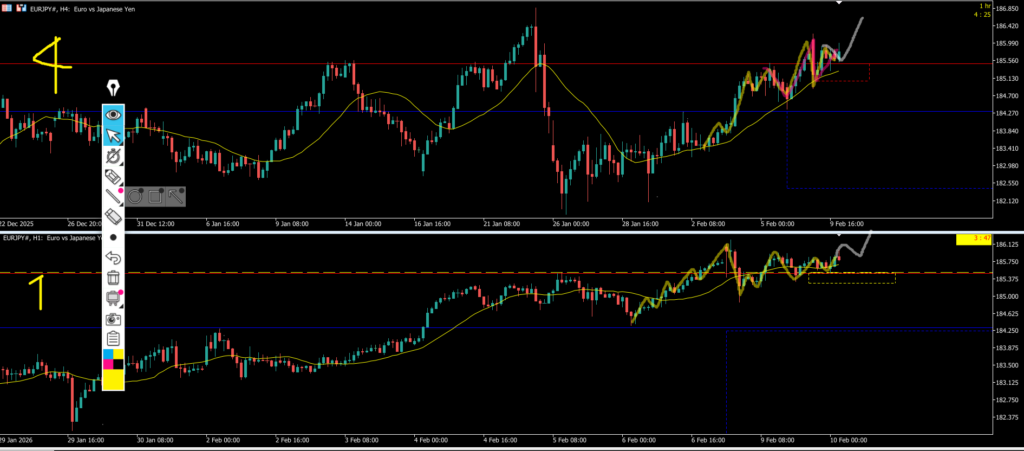Click the large yellow current color box
The height and width of the screenshot is (451, 1024).
point(113,380)
